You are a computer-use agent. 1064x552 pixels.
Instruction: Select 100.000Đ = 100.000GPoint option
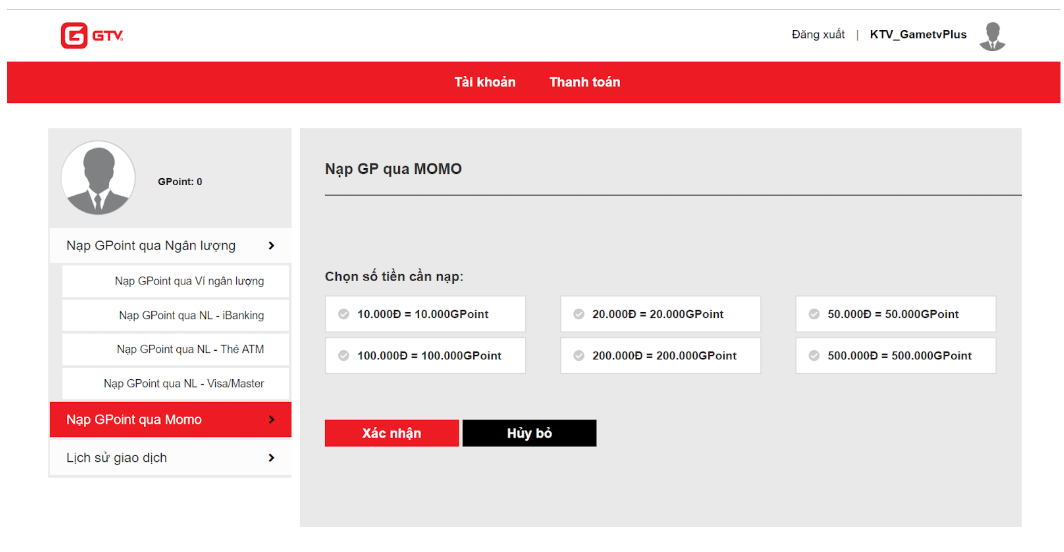(425, 356)
